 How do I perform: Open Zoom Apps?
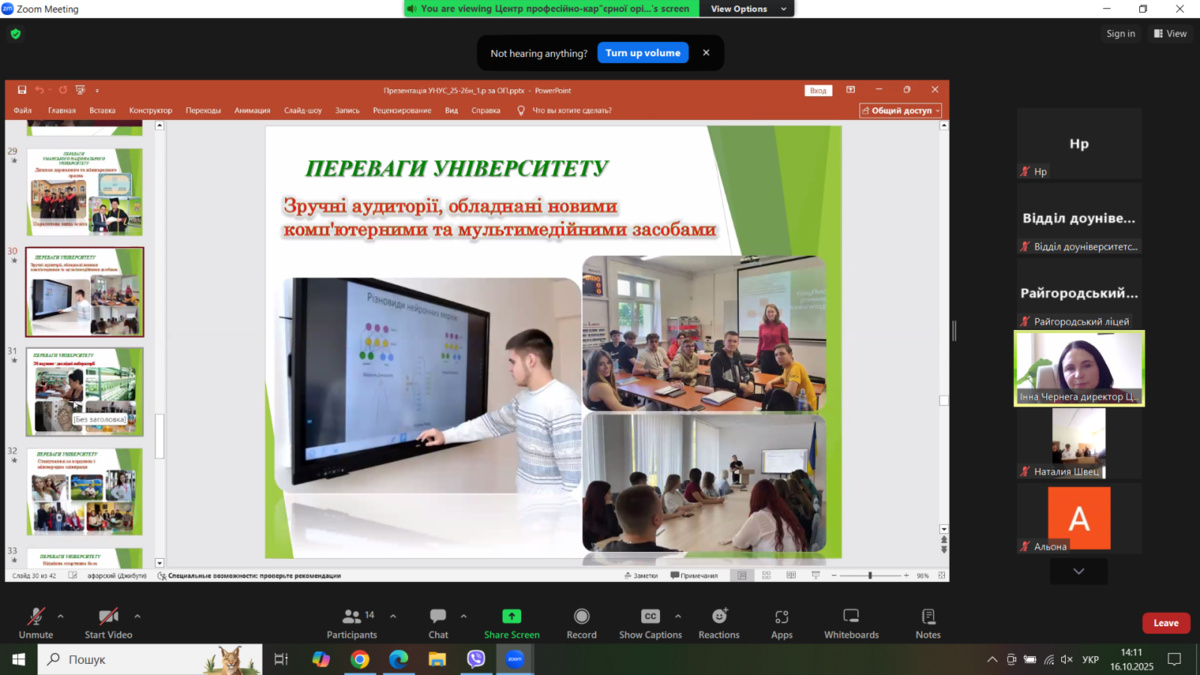tap(781, 623)
